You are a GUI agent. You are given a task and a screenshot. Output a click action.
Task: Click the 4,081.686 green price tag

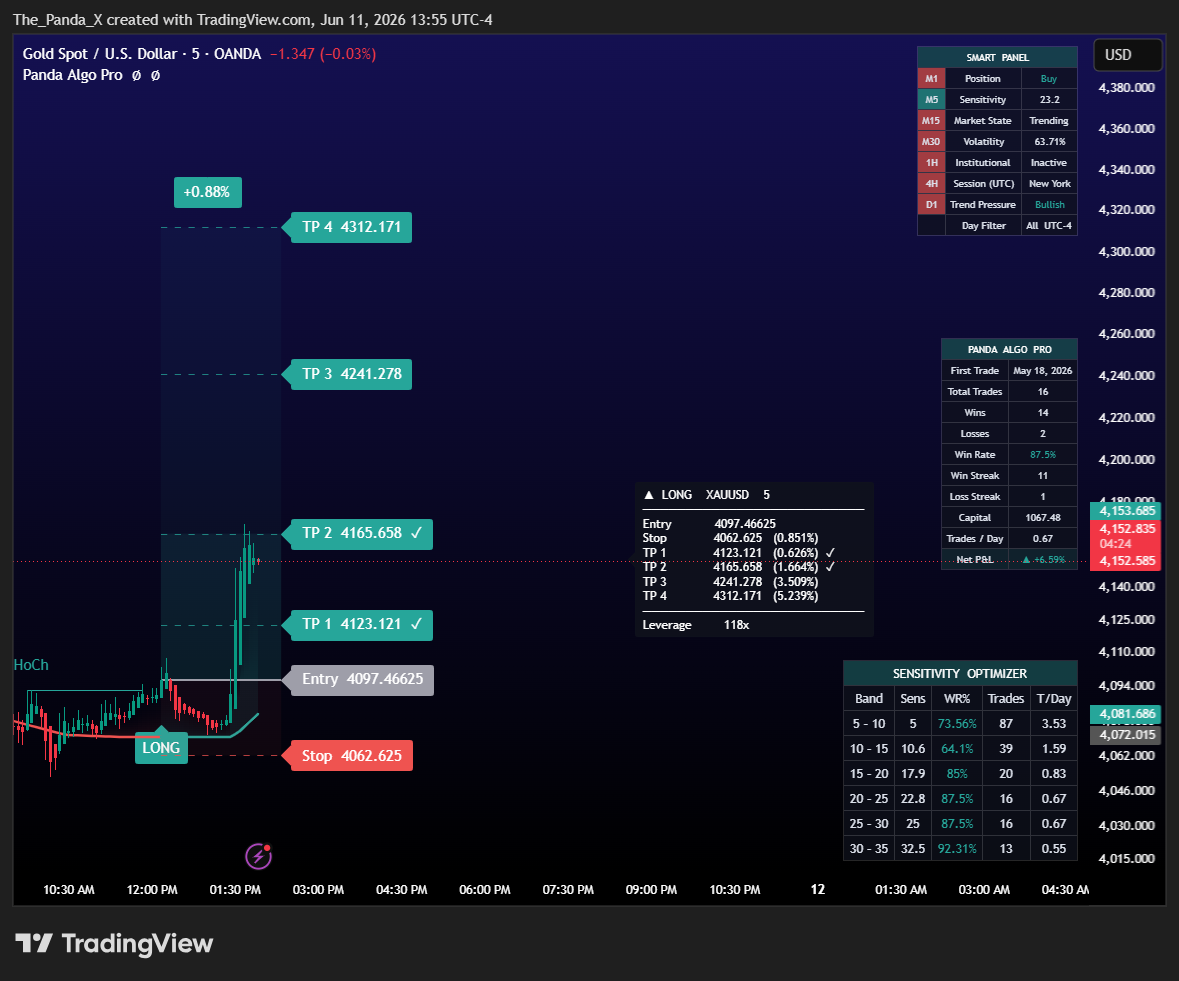1126,714
